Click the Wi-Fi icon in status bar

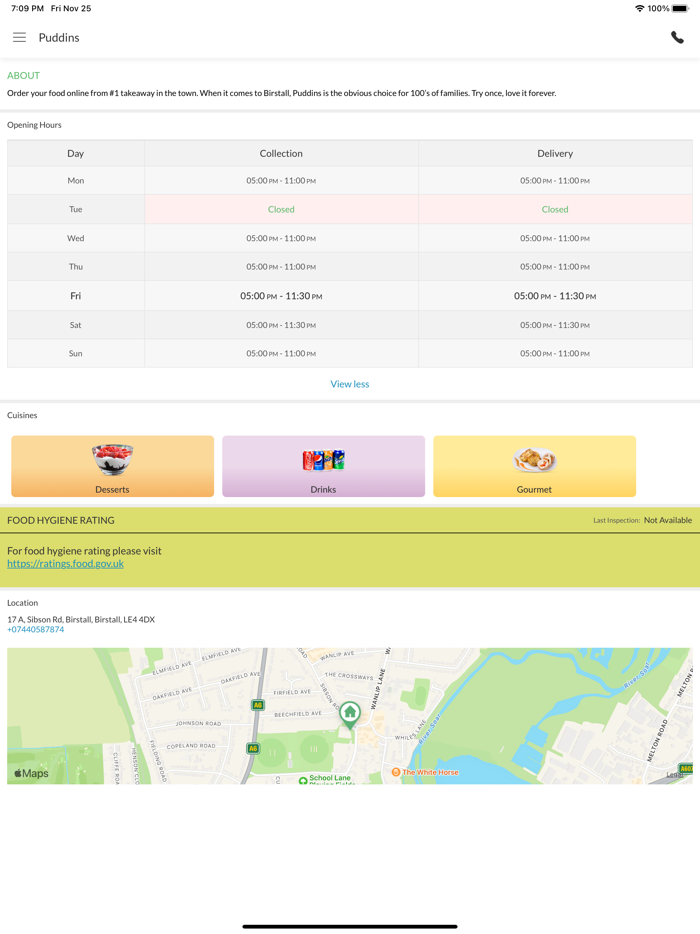tap(640, 8)
